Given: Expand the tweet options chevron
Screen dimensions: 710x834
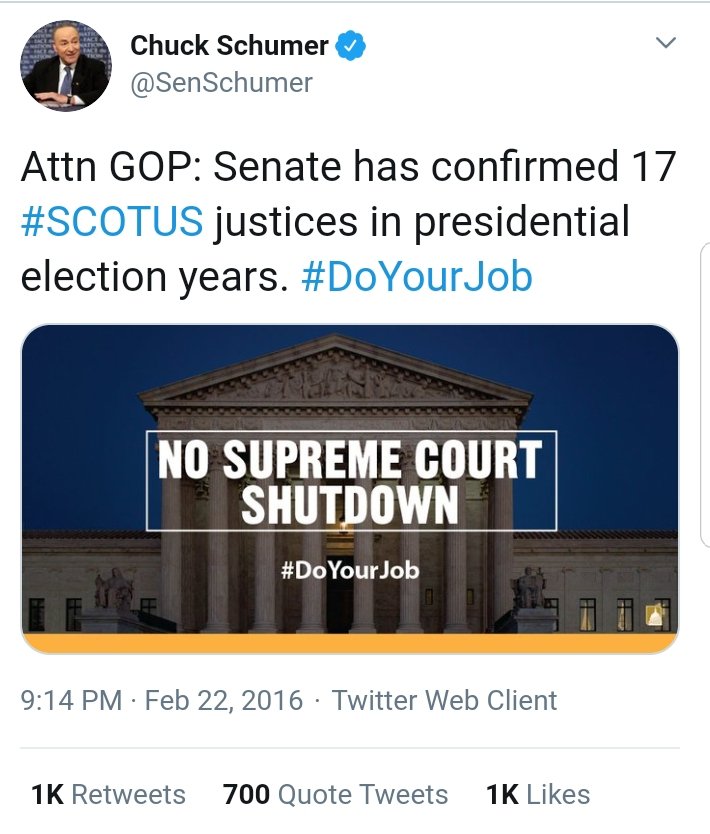Looking at the screenshot, I should [x=665, y=43].
